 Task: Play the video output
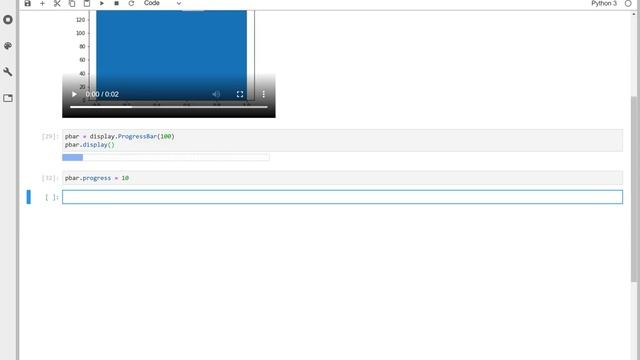74,94
